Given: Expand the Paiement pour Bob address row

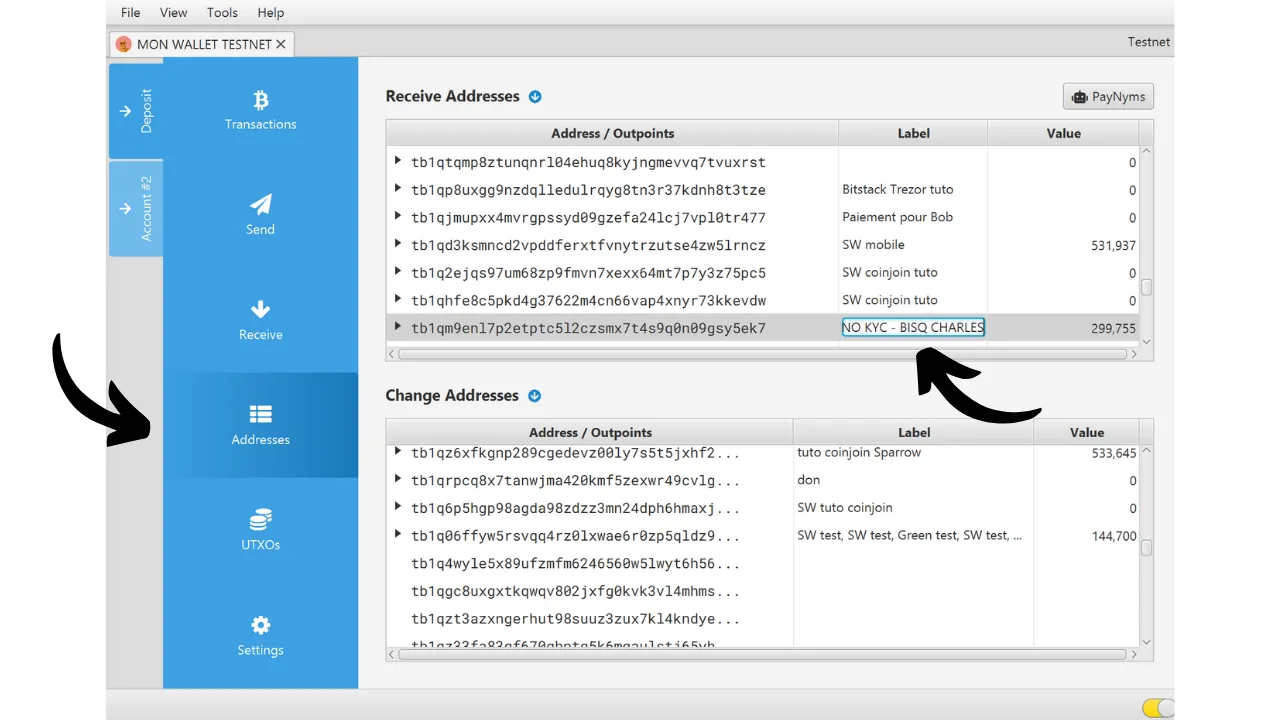Looking at the screenshot, I should coord(398,217).
